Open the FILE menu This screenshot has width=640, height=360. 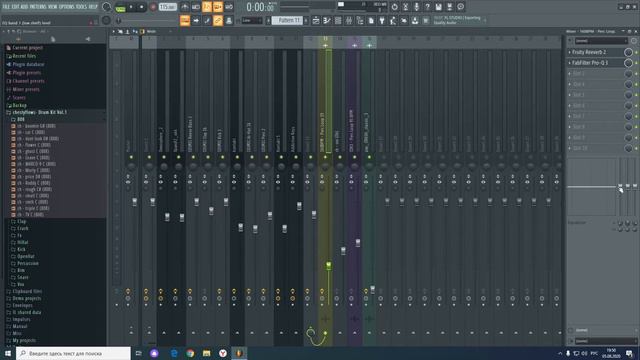click(x=7, y=7)
